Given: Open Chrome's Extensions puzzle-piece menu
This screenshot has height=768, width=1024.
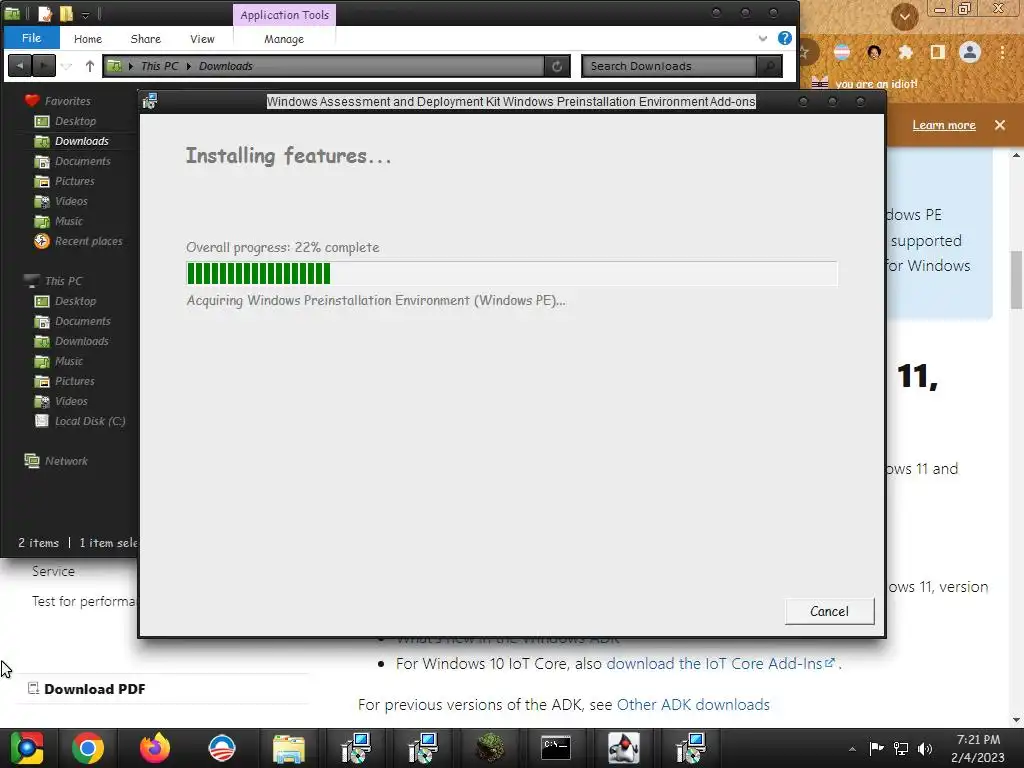Looking at the screenshot, I should [x=905, y=52].
